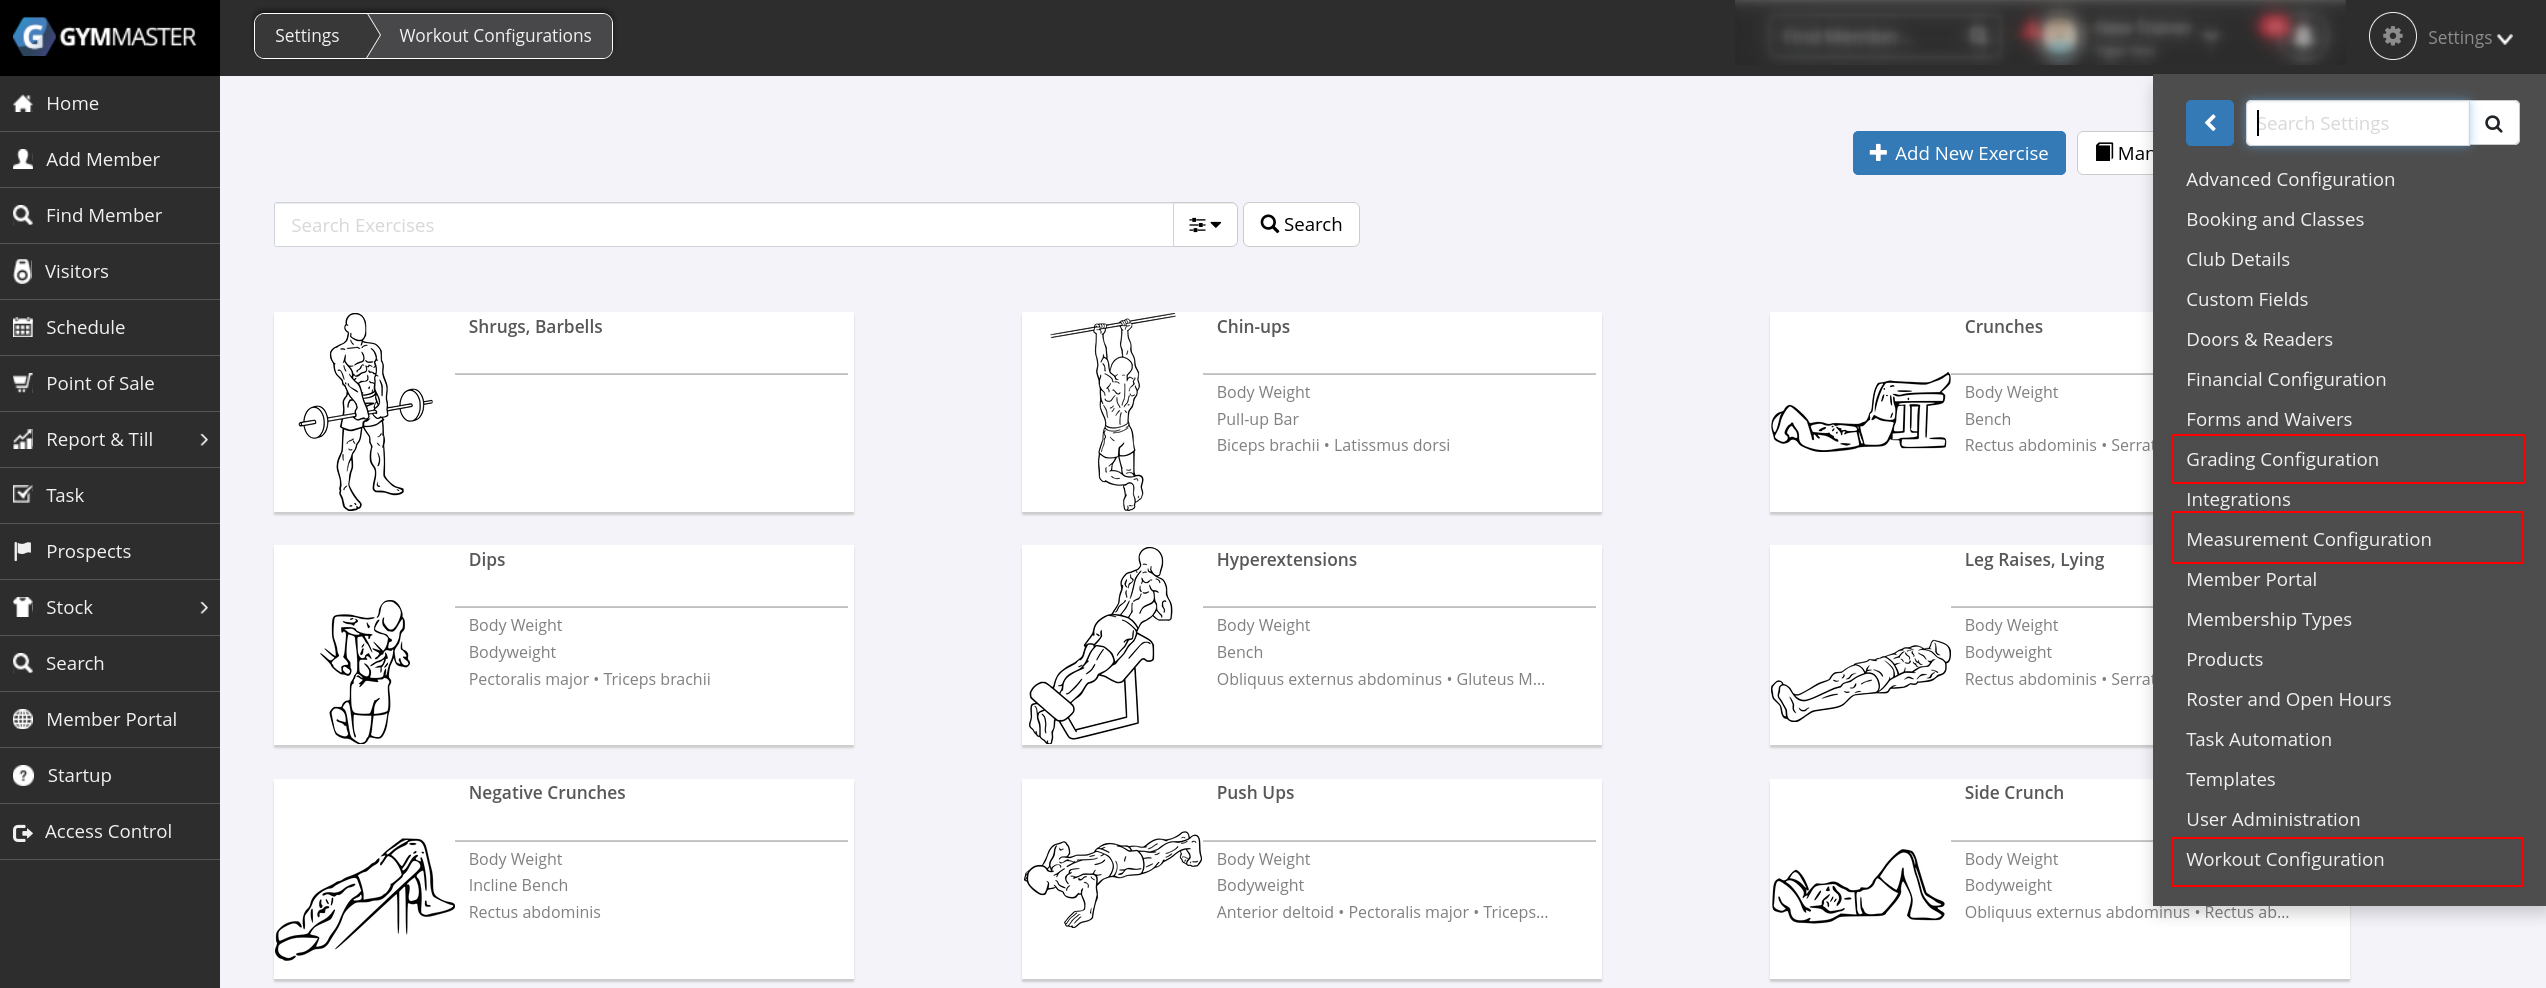Click the Prospects flag icon
Screen dimensions: 2546x988
[x=23, y=552]
